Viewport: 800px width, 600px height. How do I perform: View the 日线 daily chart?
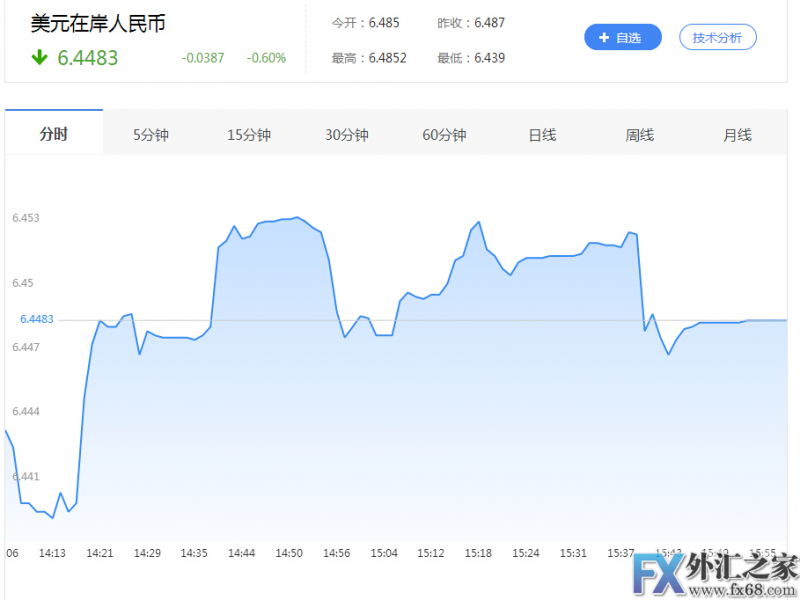542,135
